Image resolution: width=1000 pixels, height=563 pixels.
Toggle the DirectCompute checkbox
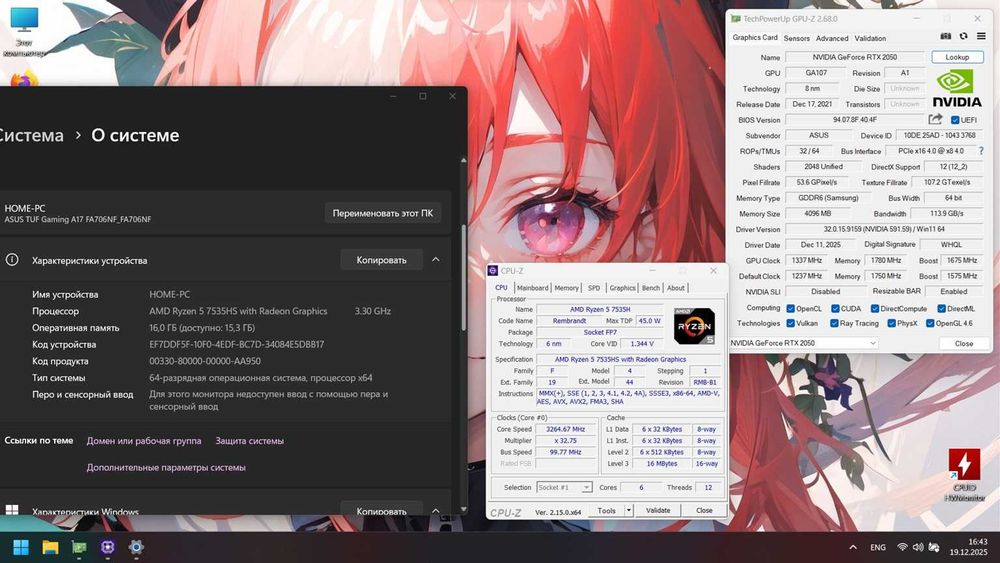(875, 309)
